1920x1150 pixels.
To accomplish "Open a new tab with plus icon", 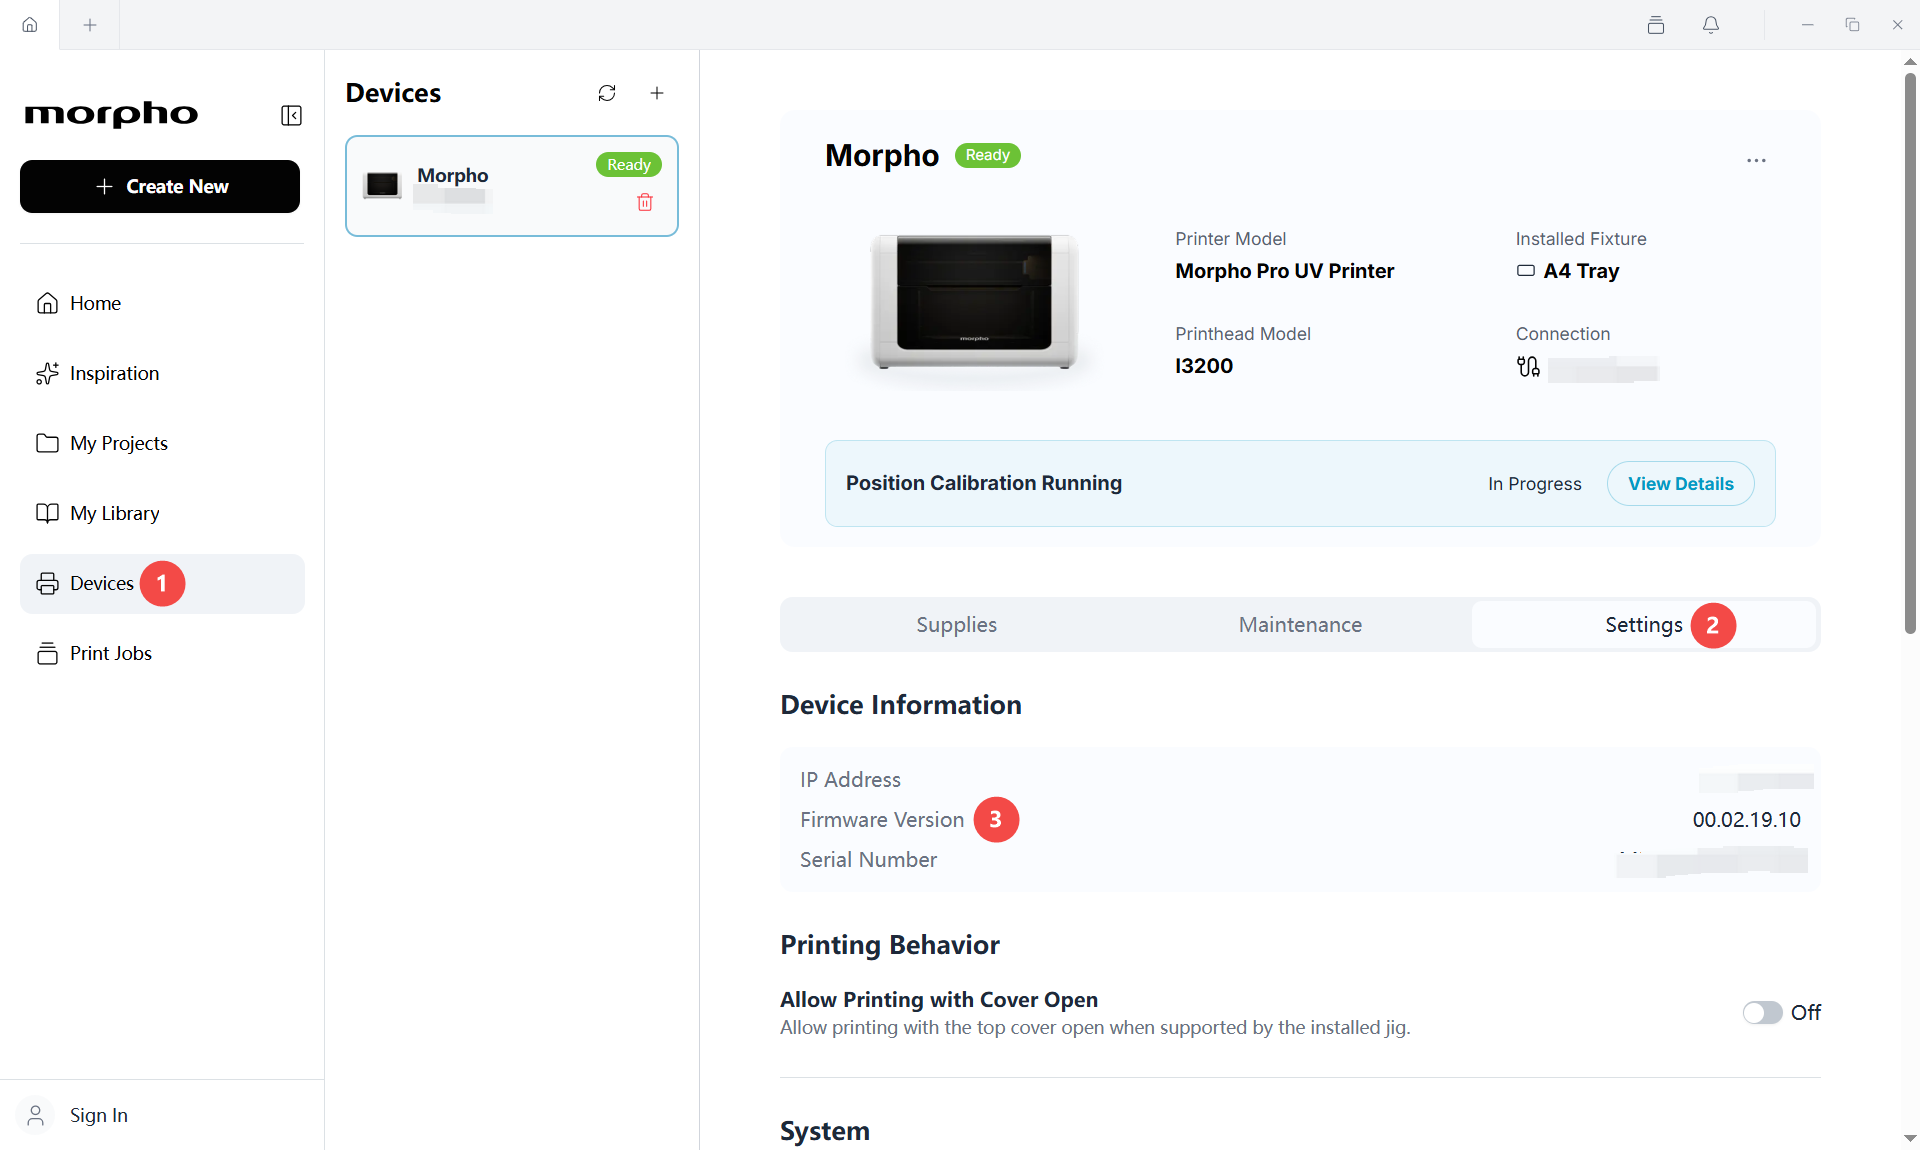I will coord(90,25).
